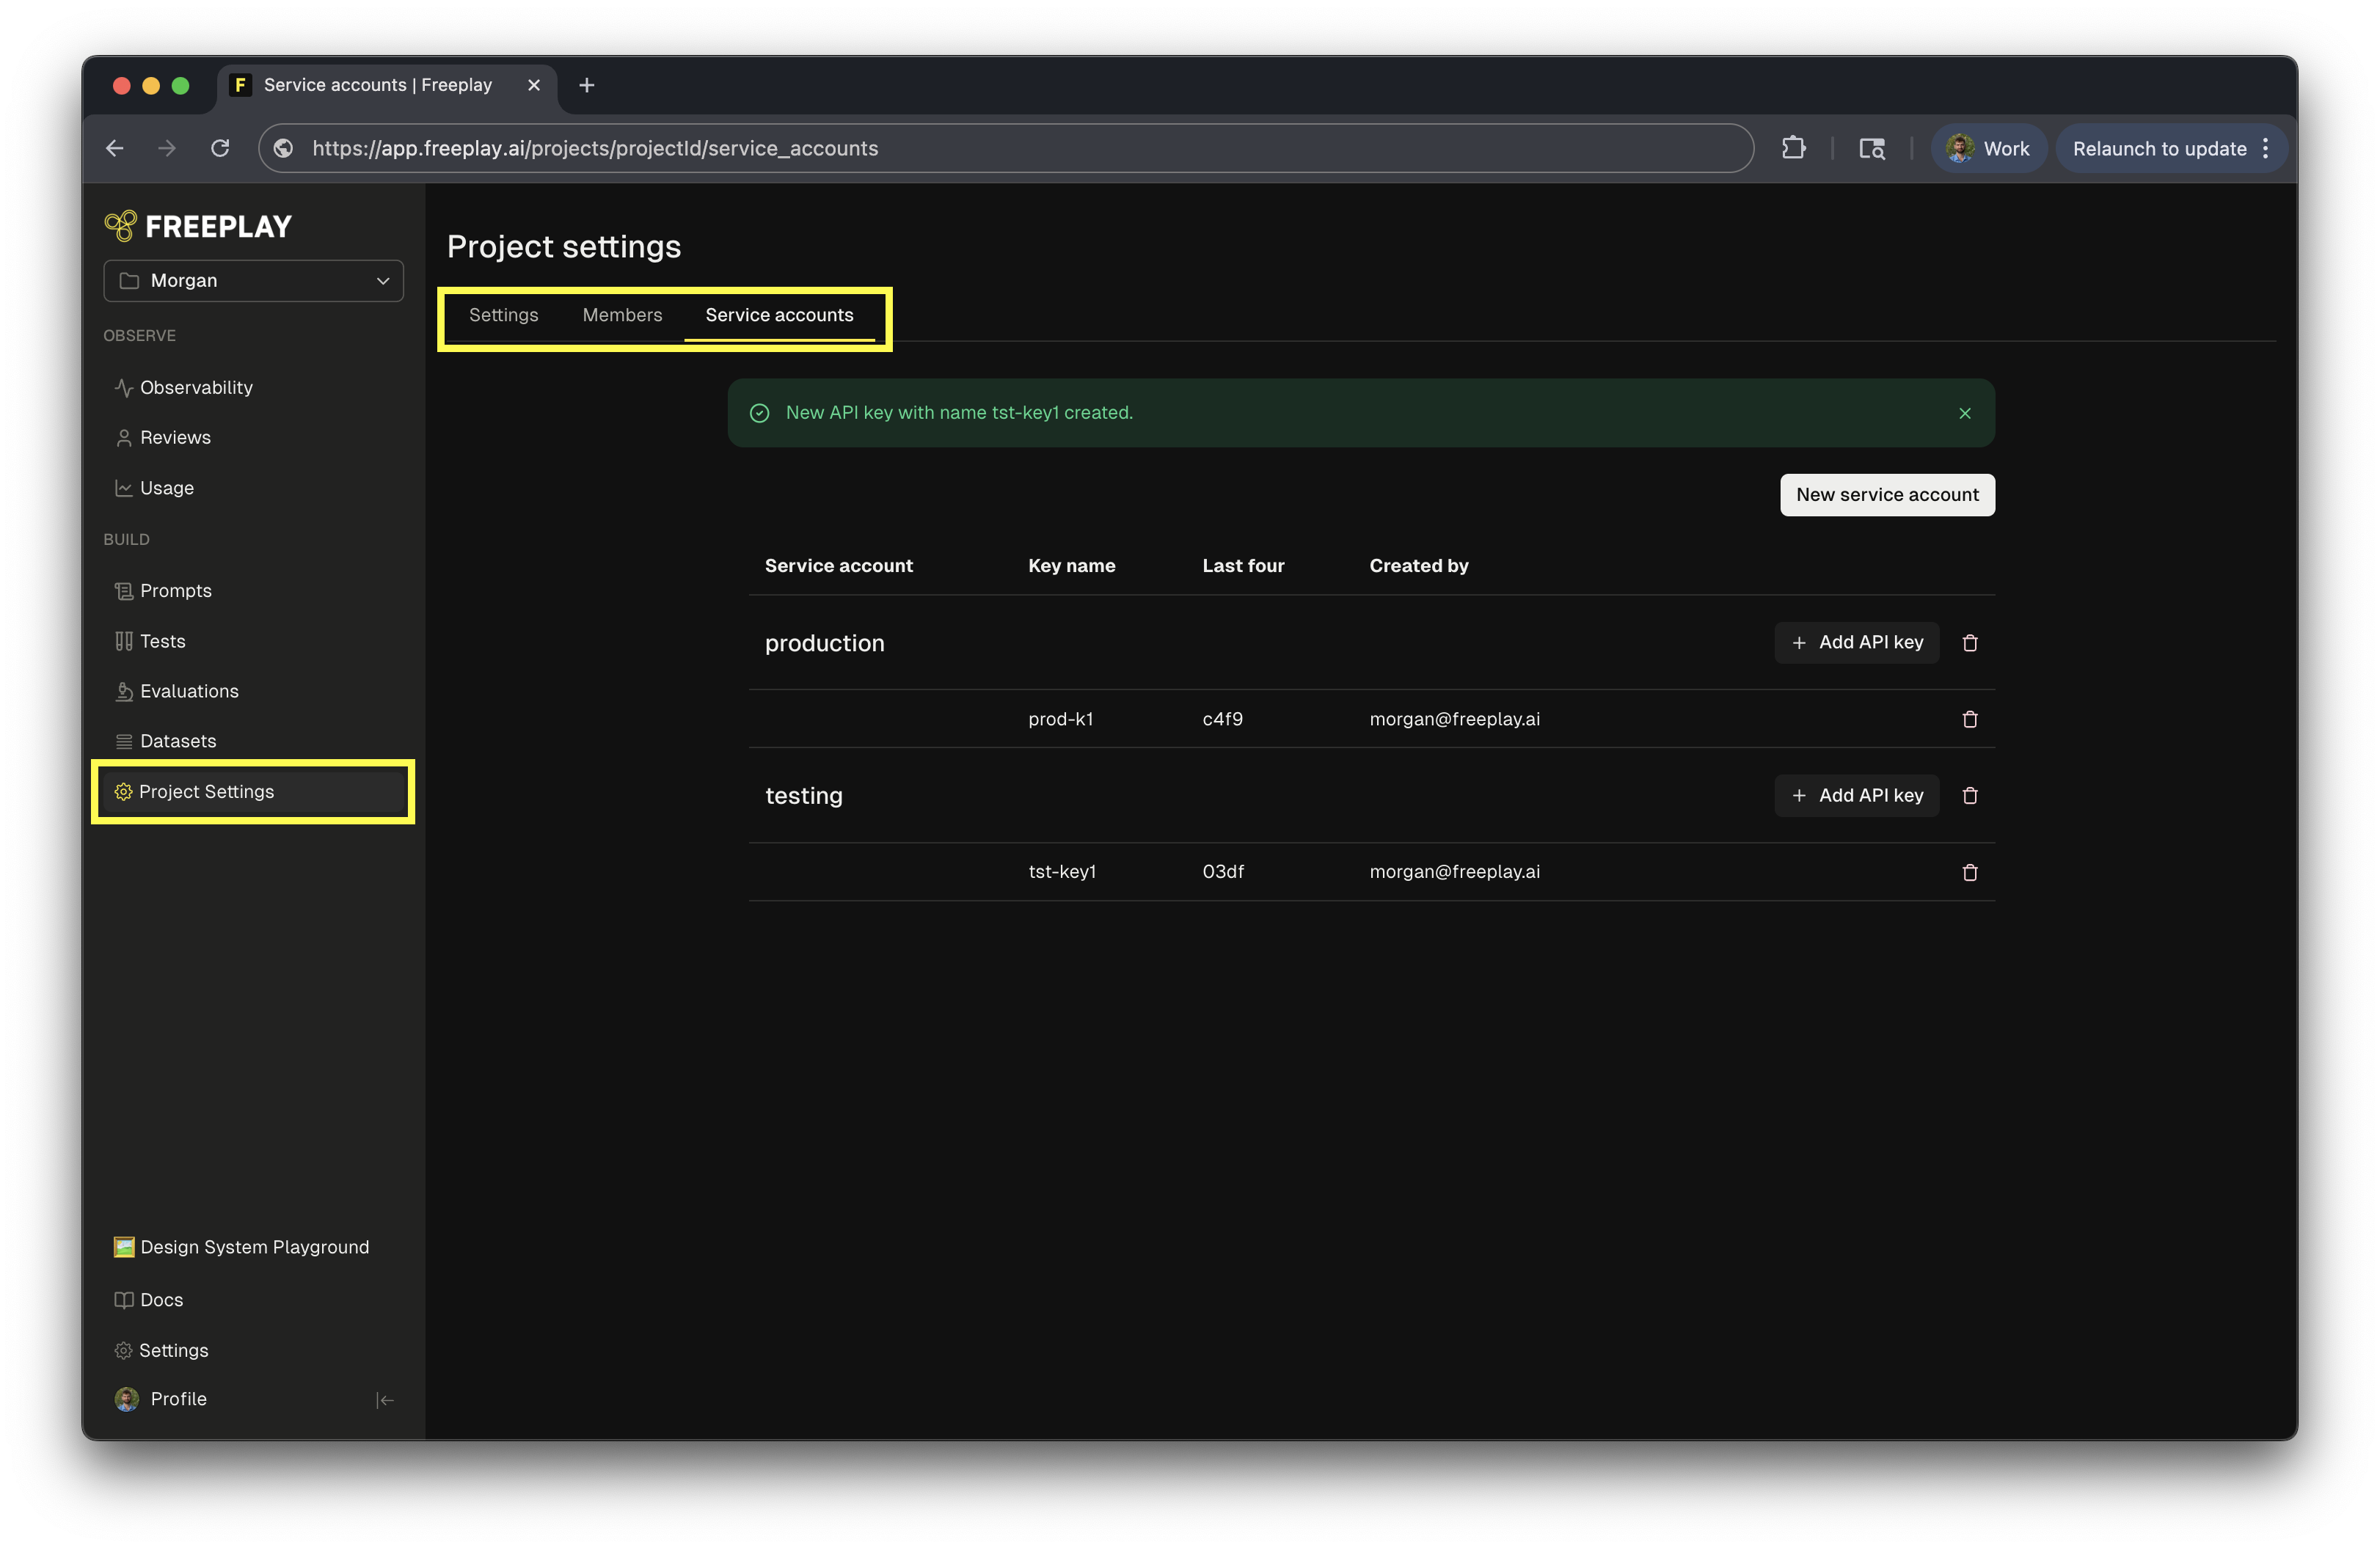Add API key to testing account
The image size is (2380, 1549).
[1856, 796]
